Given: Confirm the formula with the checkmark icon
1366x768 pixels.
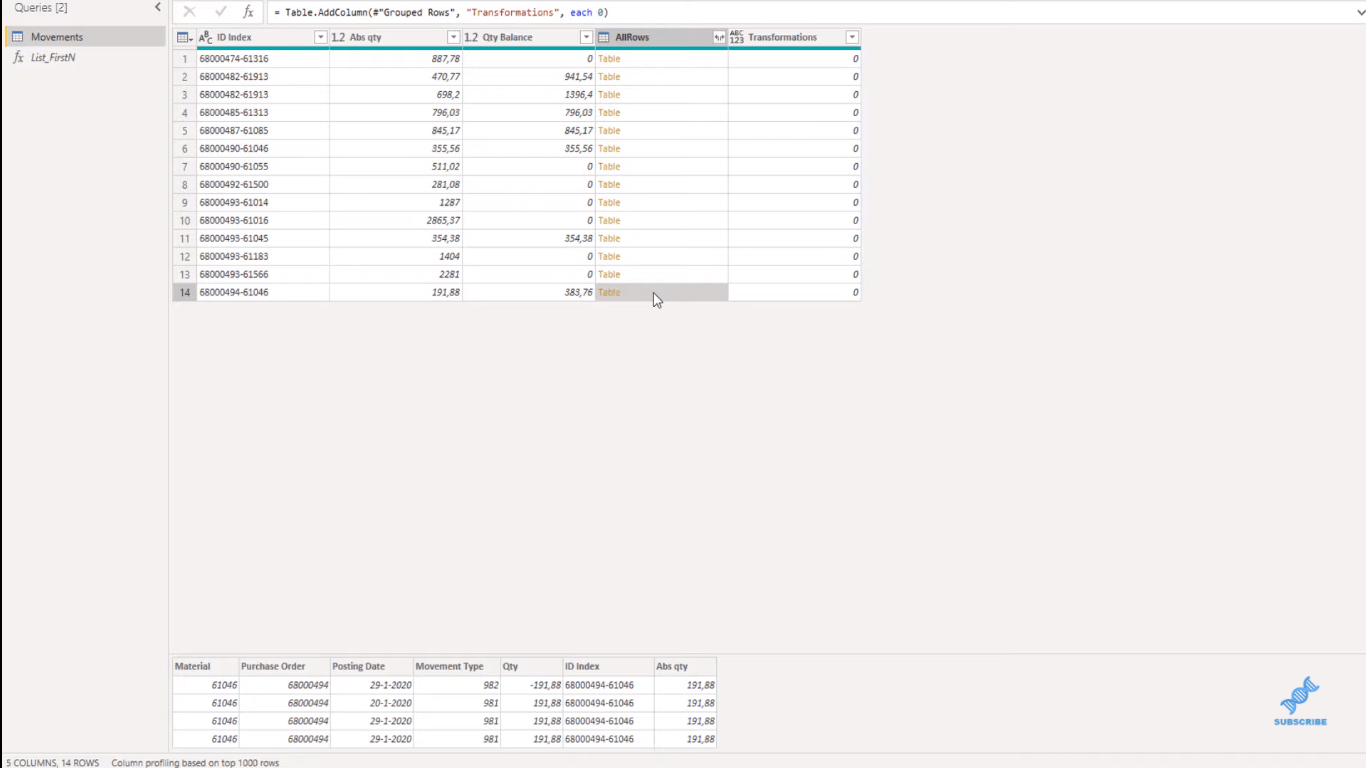Looking at the screenshot, I should (x=220, y=12).
